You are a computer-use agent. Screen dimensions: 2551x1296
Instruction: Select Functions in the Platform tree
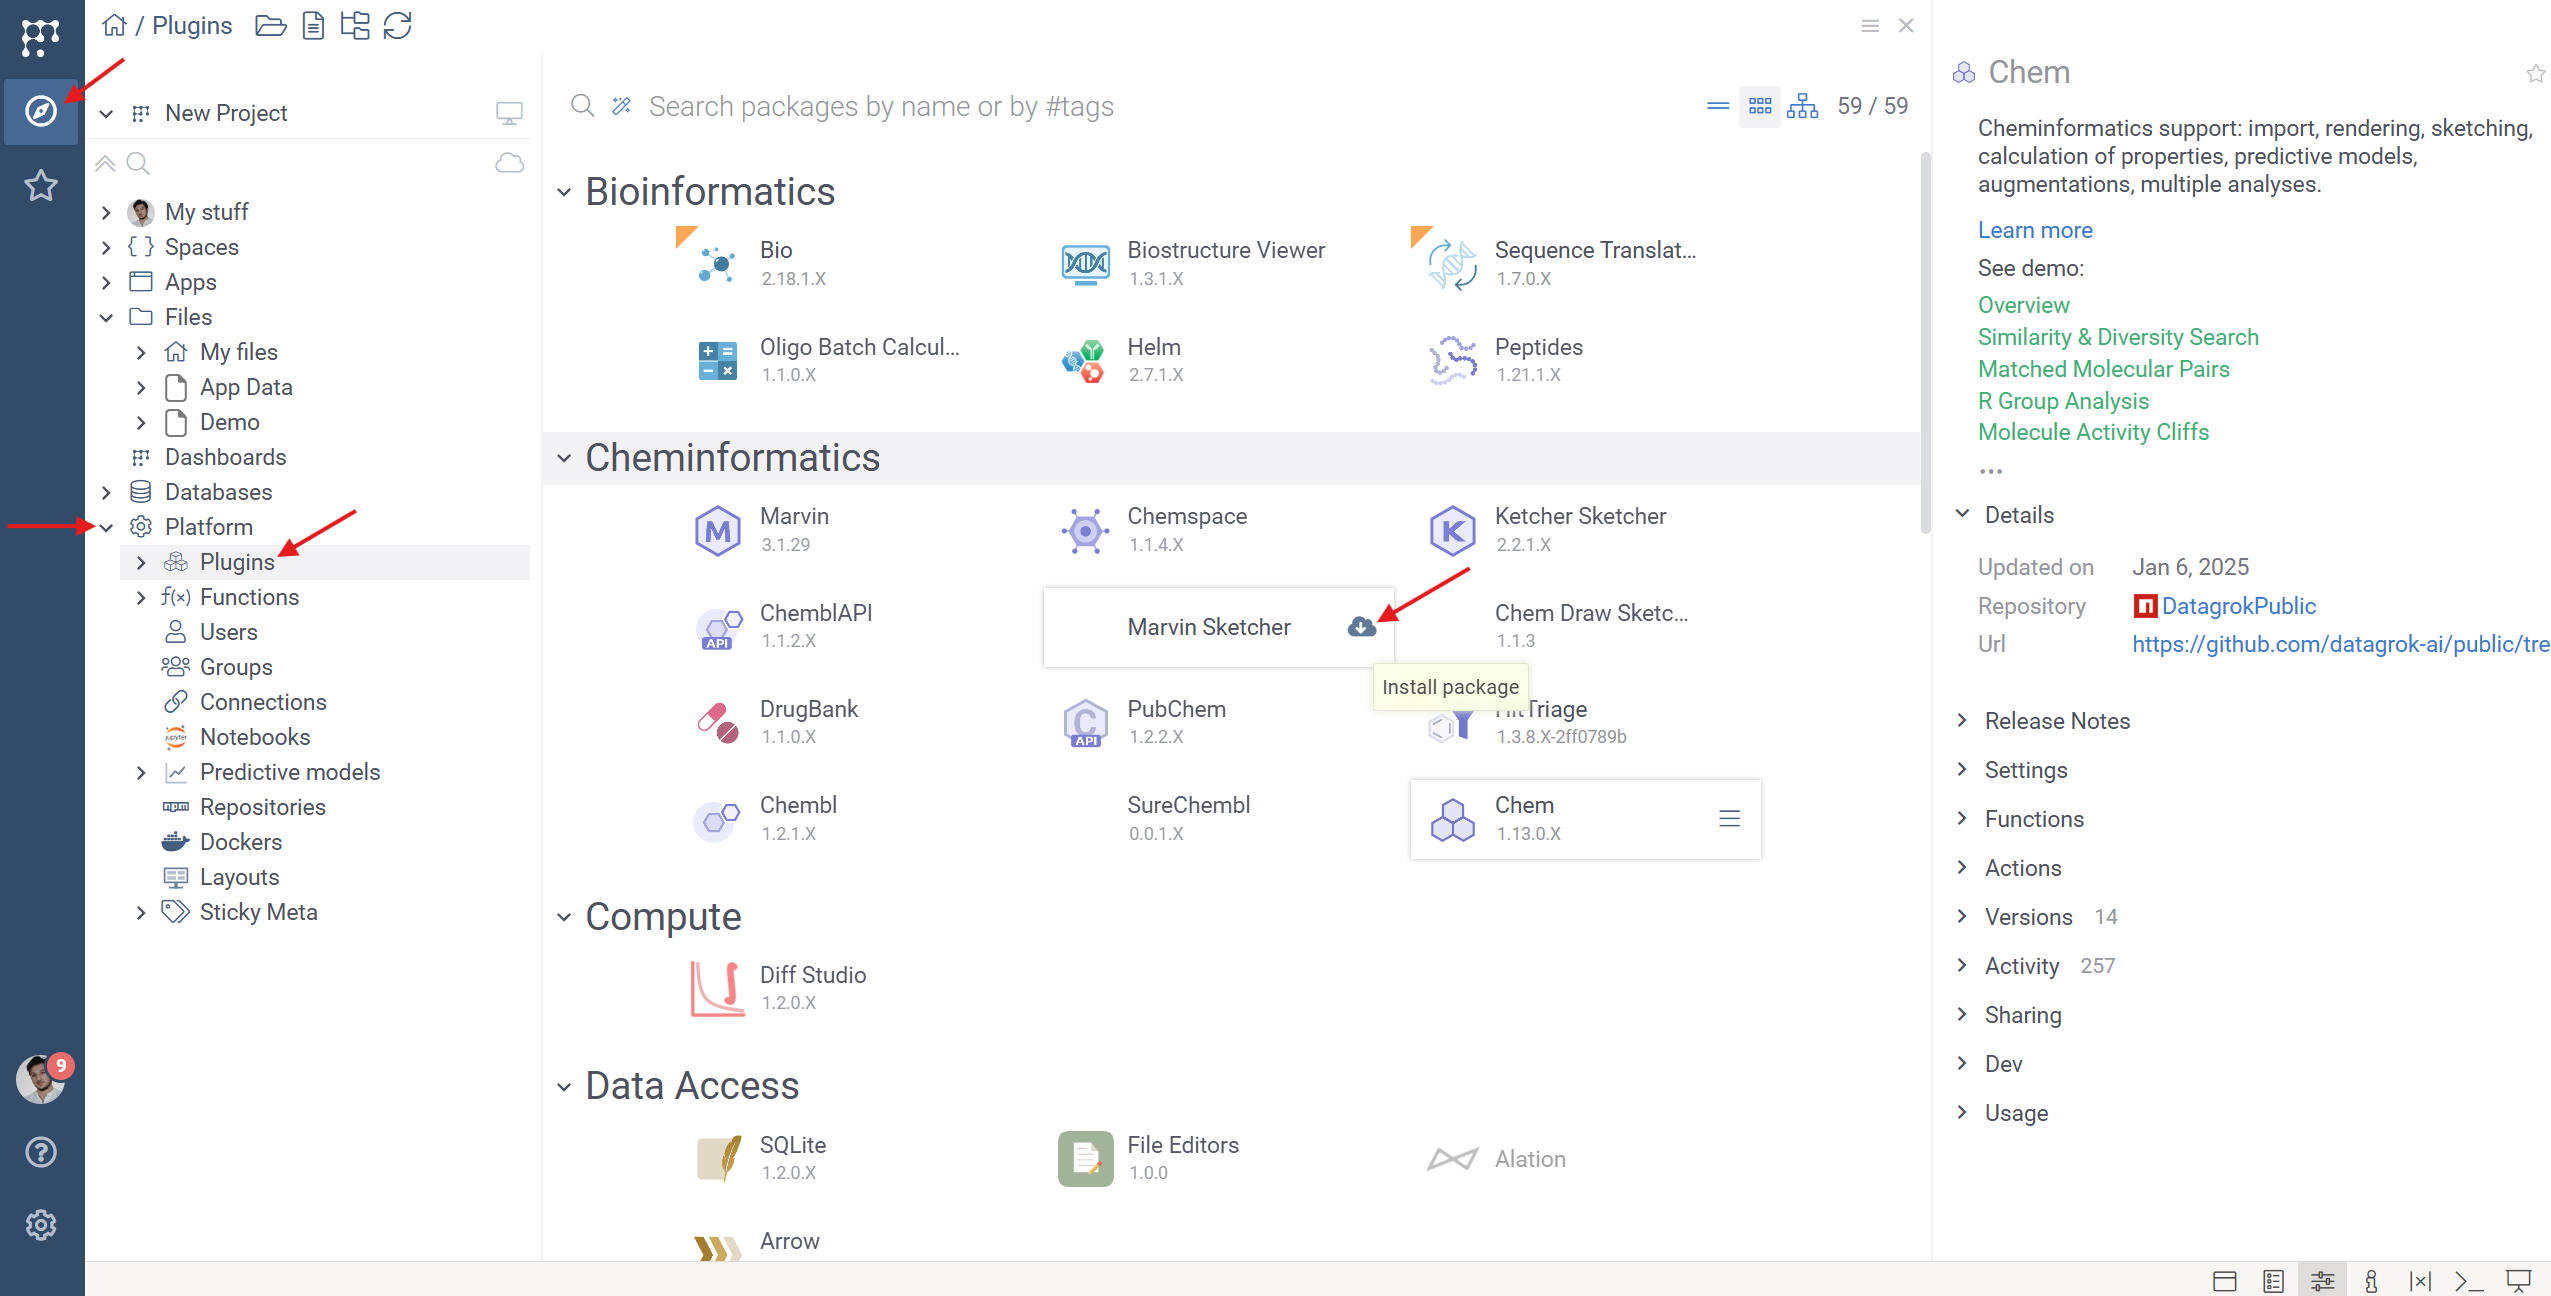[x=249, y=597]
